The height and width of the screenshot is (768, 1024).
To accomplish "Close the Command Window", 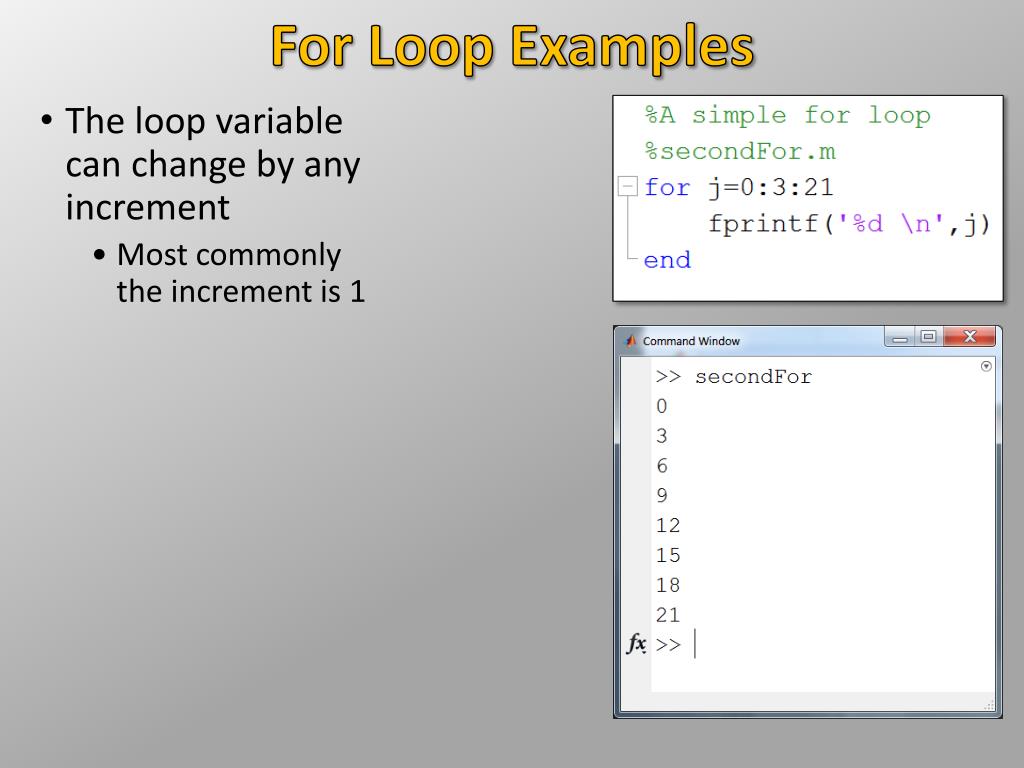I will [970, 337].
